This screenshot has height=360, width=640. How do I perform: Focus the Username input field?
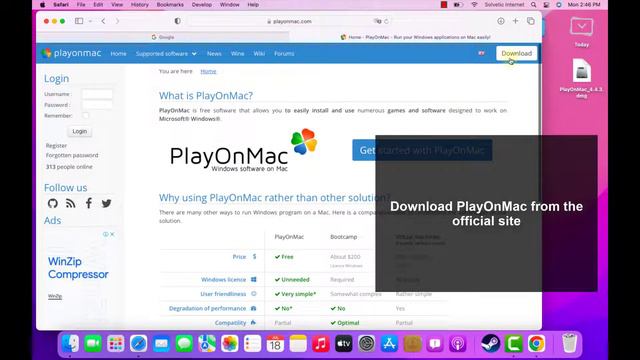tap(97, 94)
